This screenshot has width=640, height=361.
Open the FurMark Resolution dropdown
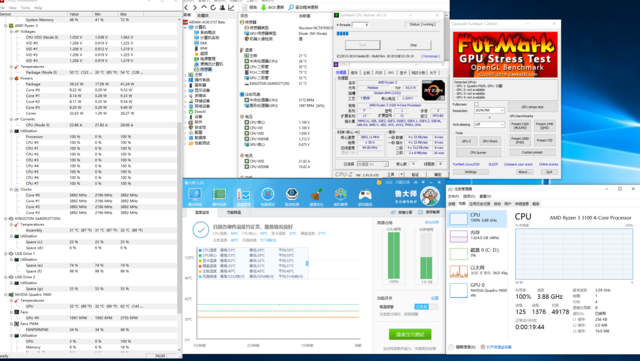pyautogui.click(x=489, y=110)
